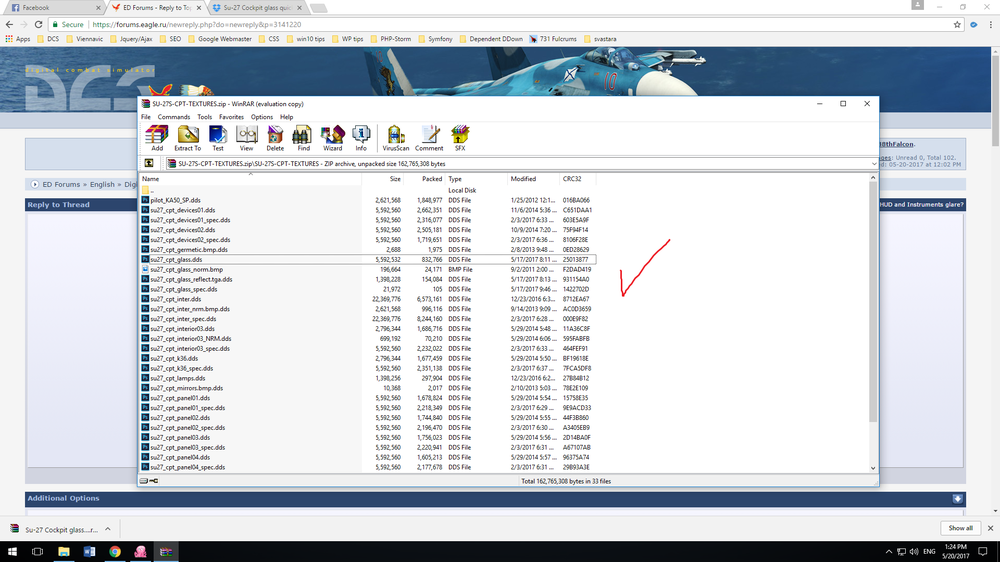Open the Commands menu
Viewport: 1000px width, 562px height.
click(x=173, y=117)
